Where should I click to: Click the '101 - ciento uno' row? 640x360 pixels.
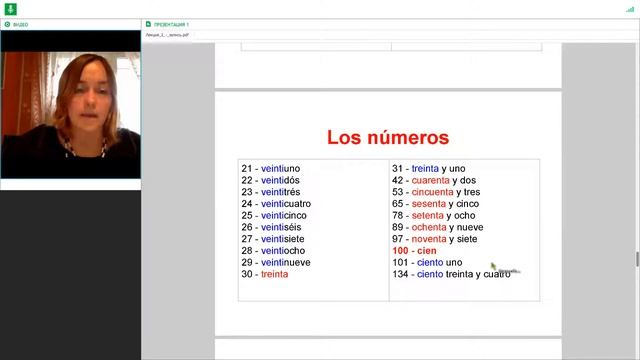(427, 262)
